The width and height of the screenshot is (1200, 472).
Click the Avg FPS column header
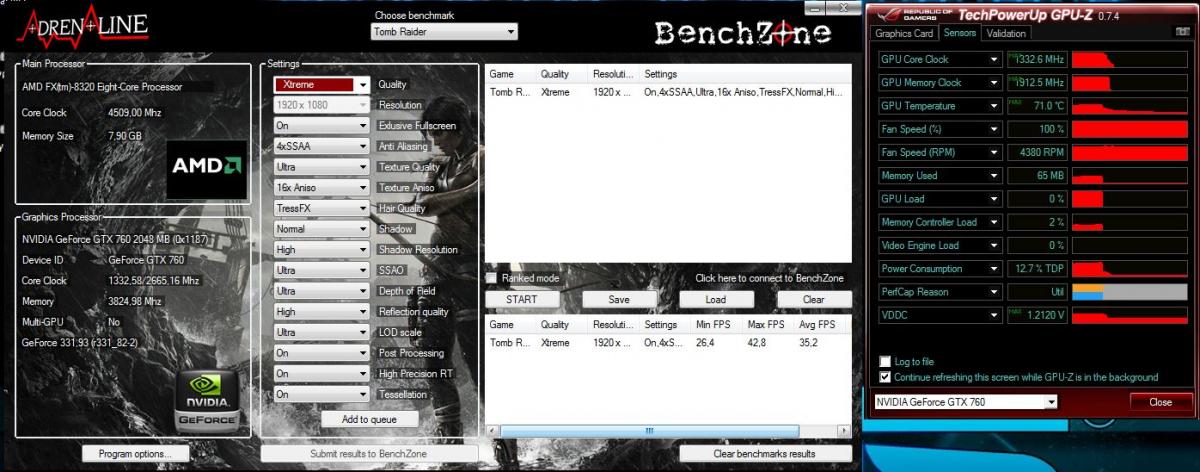tap(819, 325)
